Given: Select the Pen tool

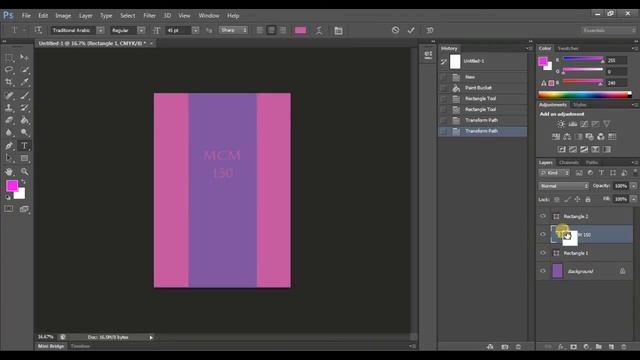Looking at the screenshot, I should pyautogui.click(x=9, y=146).
